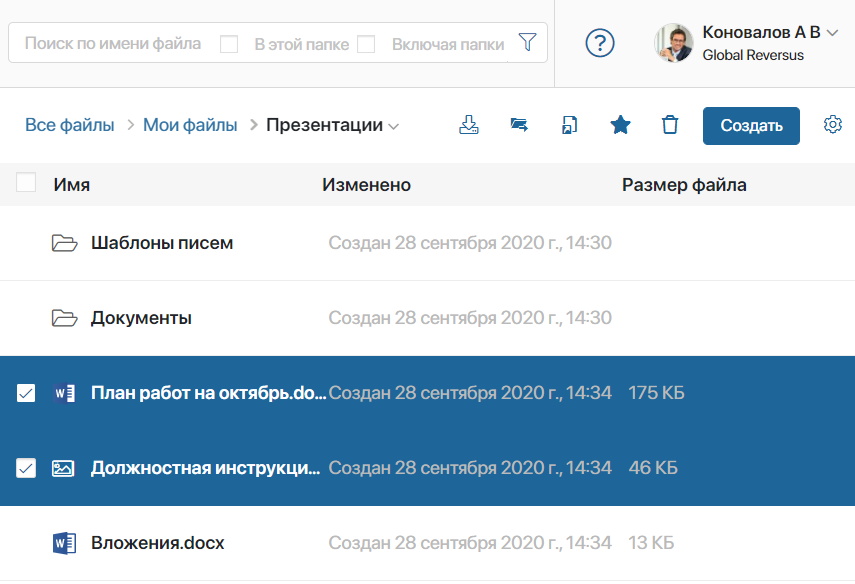The image size is (855, 584).
Task: Focus the Поиск по имени файла field
Action: click(113, 43)
